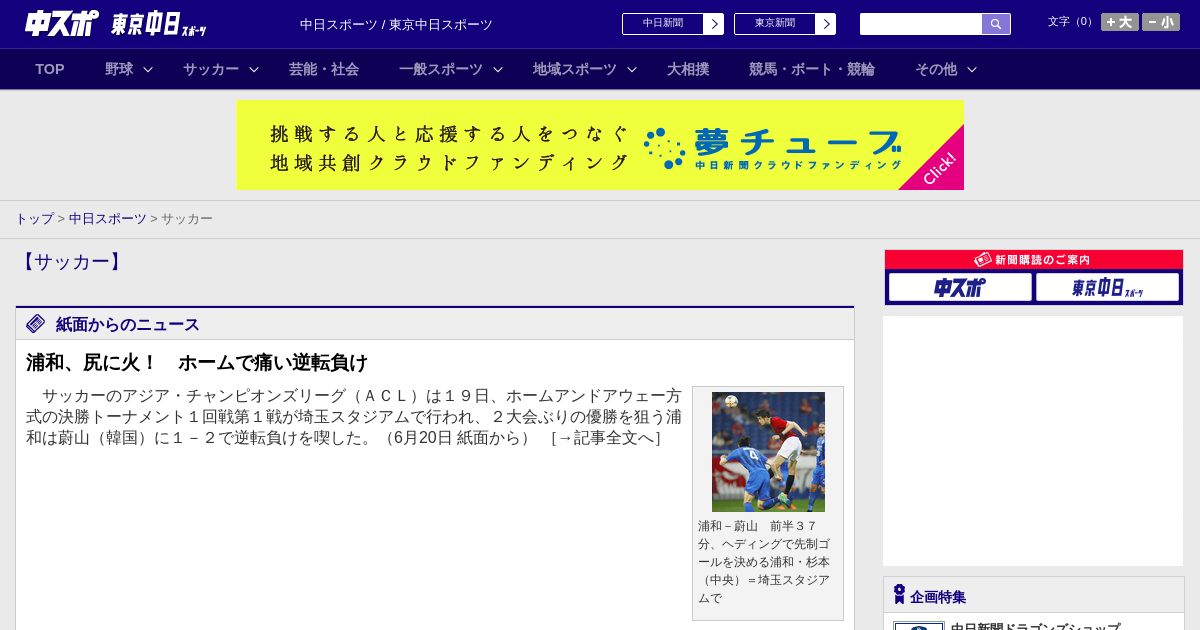Click the 紙面からのニュース section icon
This screenshot has width=1200, height=630.
pyautogui.click(x=36, y=323)
